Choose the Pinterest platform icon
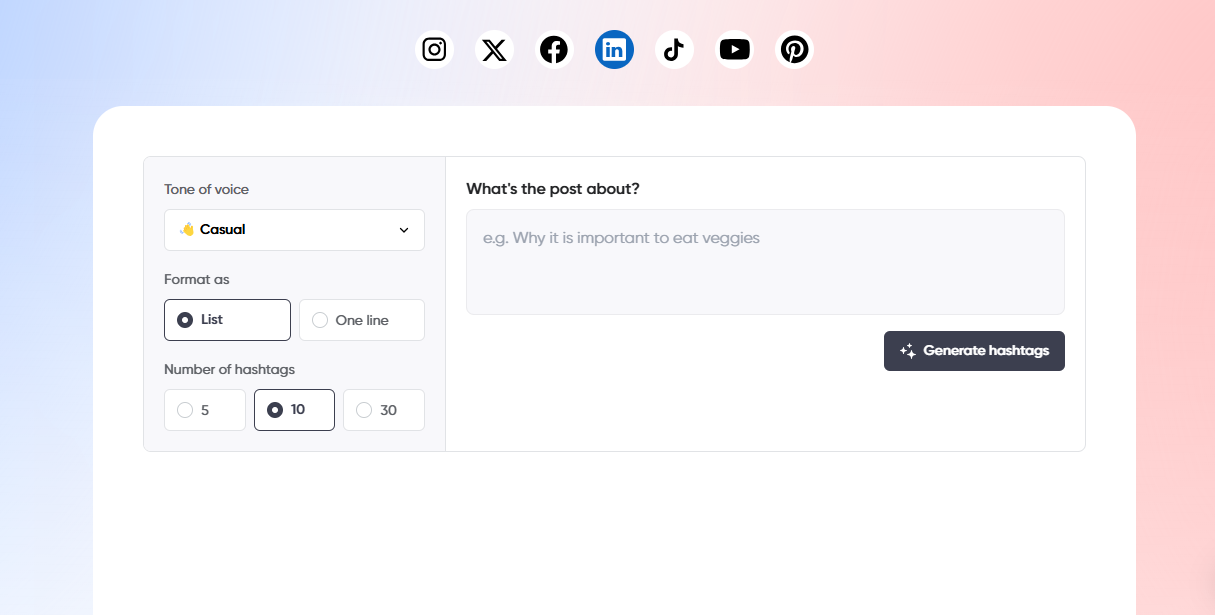 pos(794,49)
